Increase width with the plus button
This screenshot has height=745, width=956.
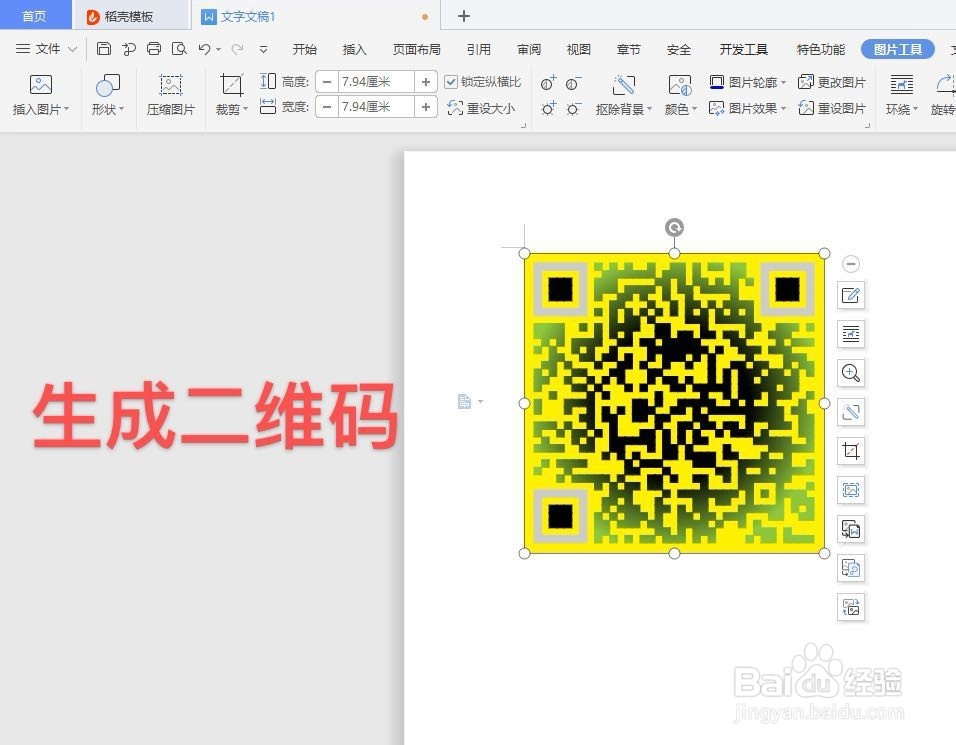pos(426,107)
